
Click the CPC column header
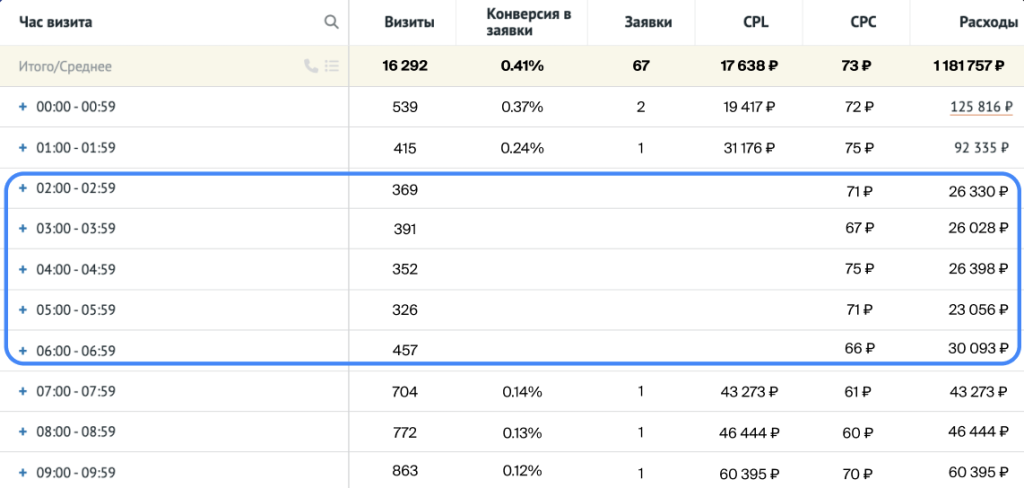pos(854,22)
